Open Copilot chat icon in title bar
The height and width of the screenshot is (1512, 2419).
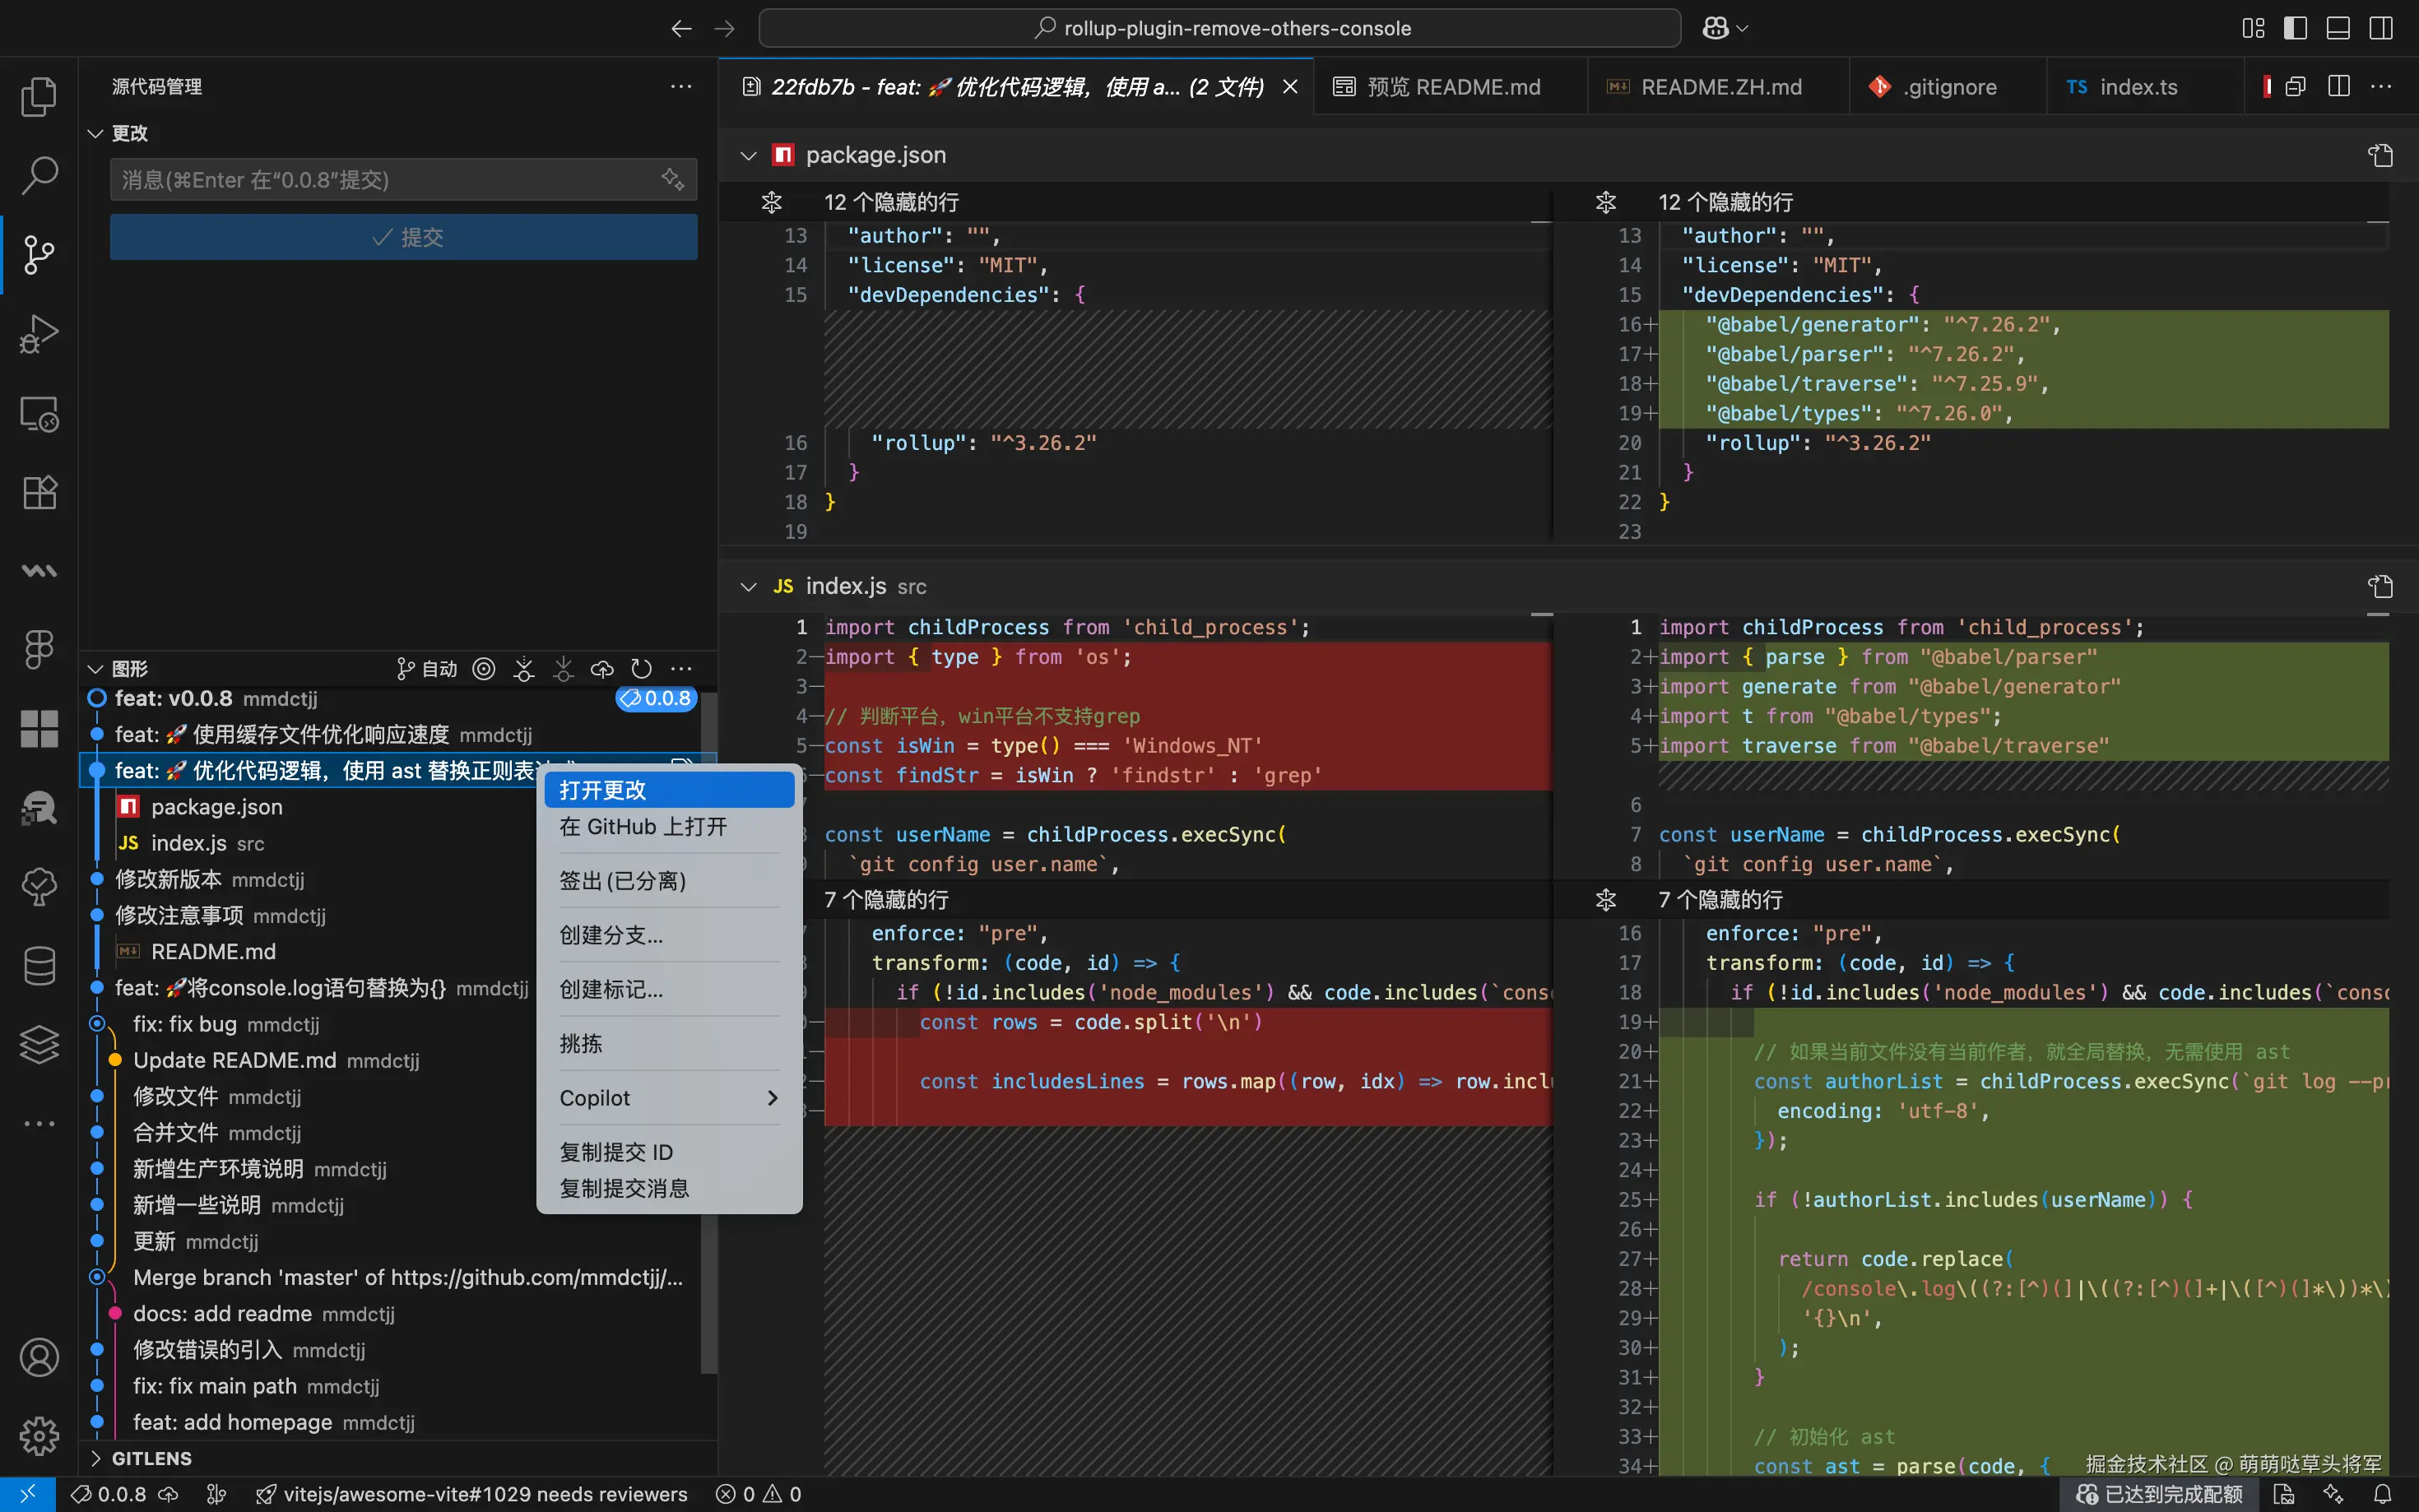[x=1716, y=28]
